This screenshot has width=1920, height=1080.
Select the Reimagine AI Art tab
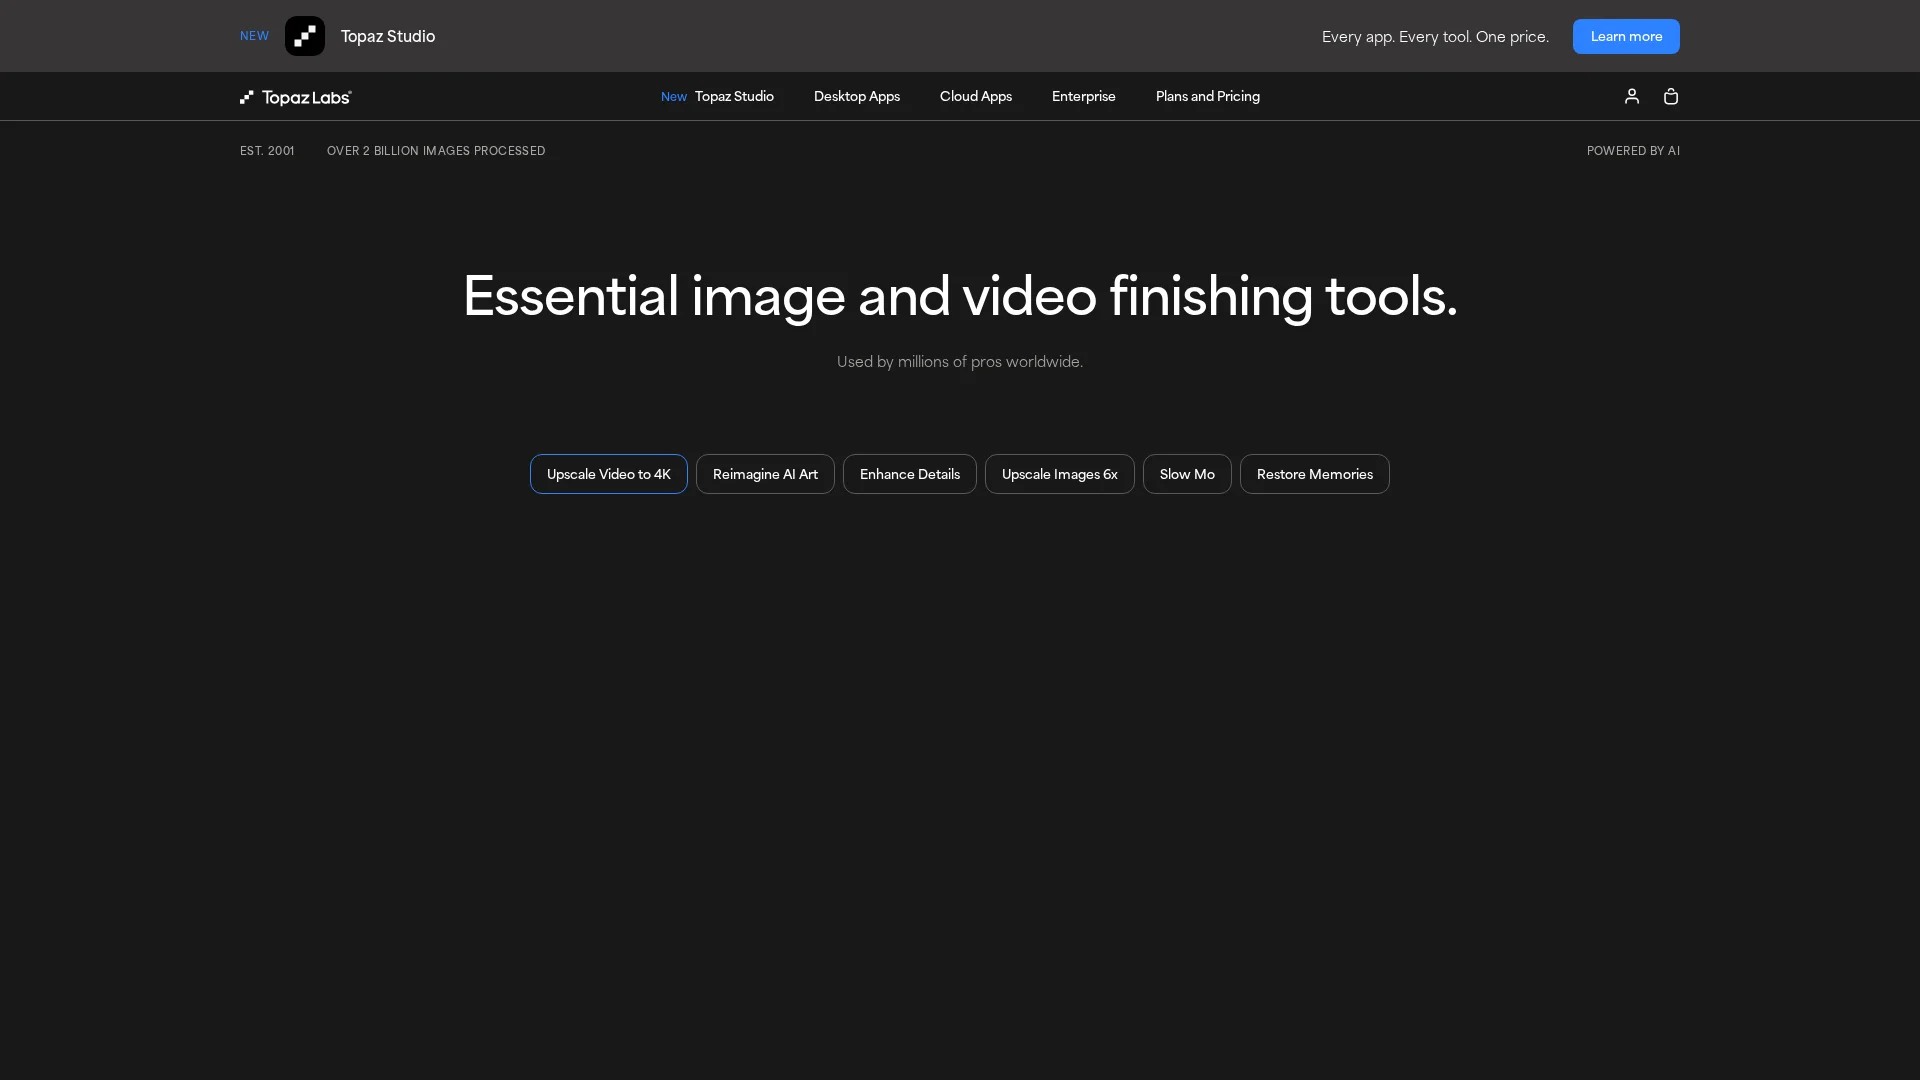pyautogui.click(x=765, y=474)
